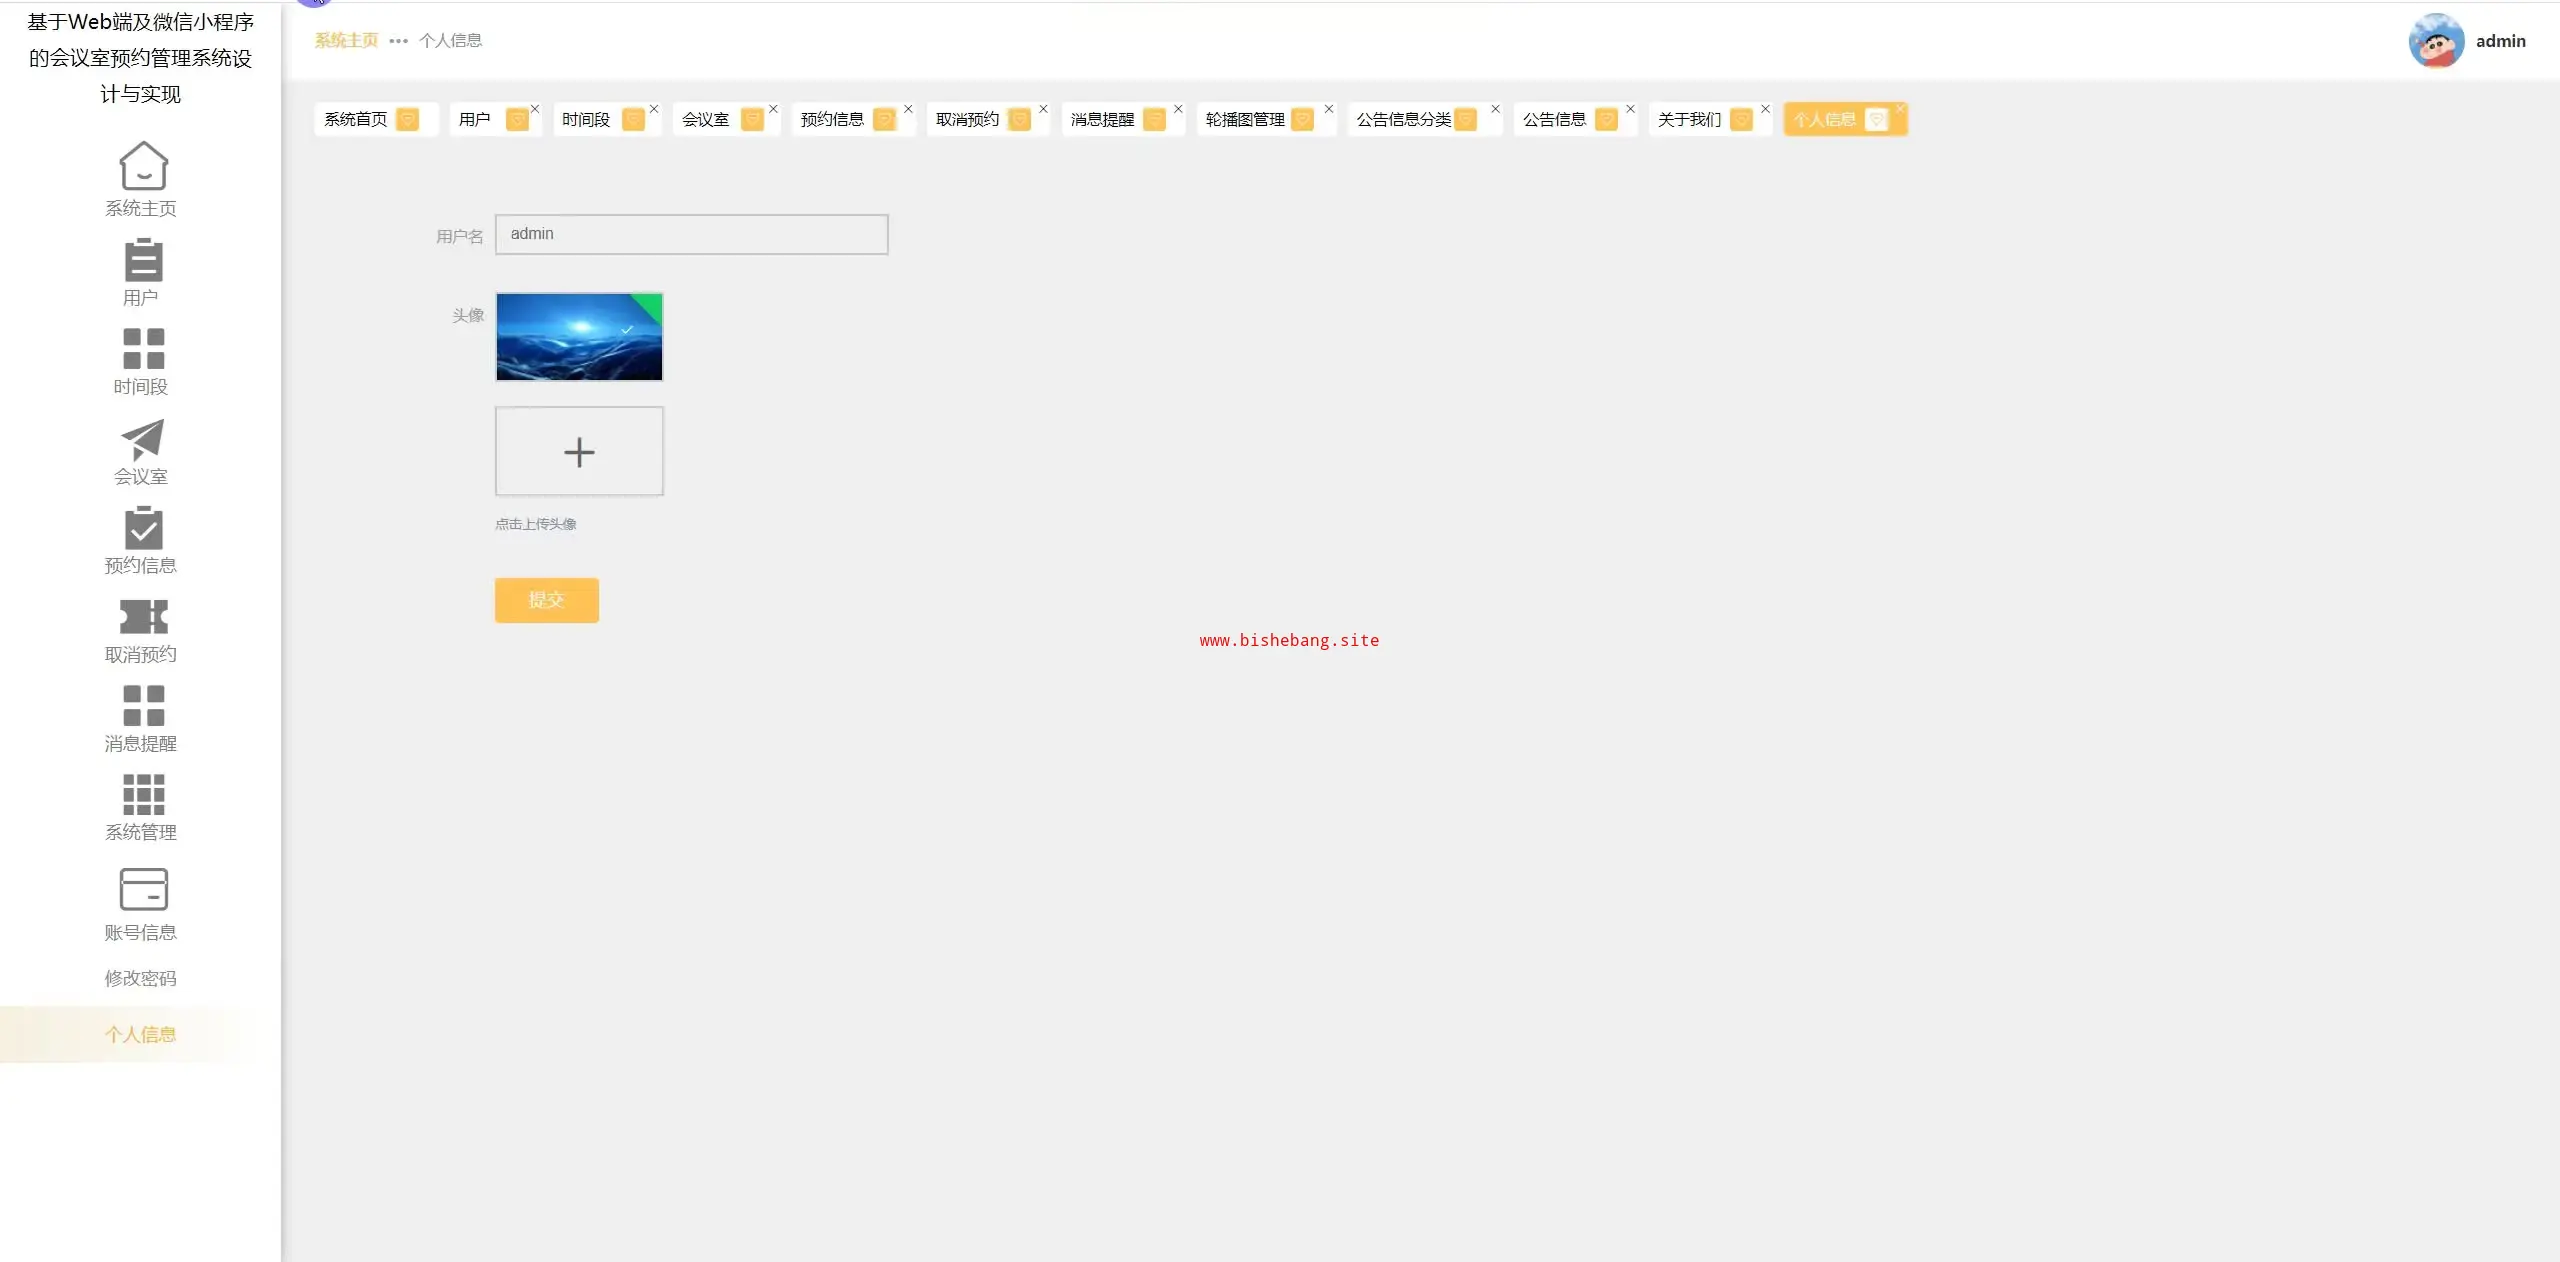
Task: Expand the 系统管理 grid menu
Action: [x=143, y=795]
